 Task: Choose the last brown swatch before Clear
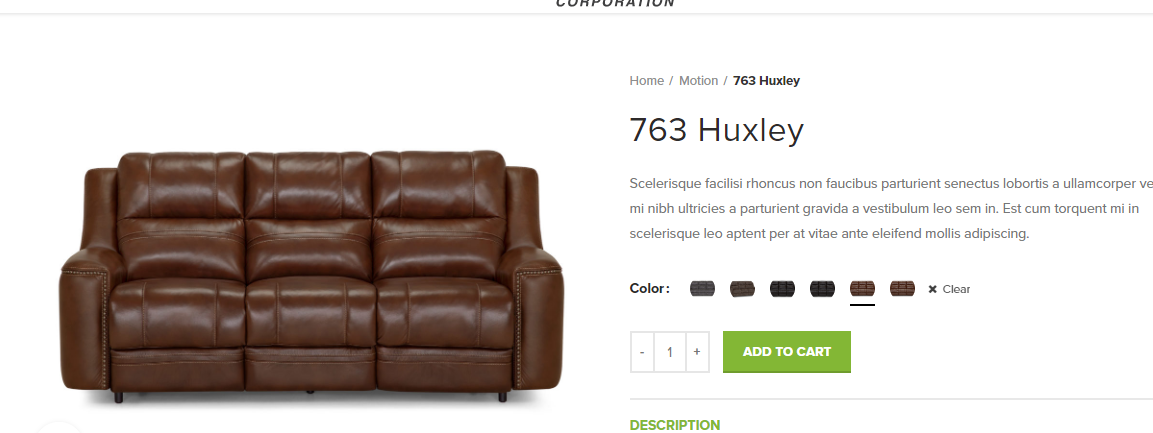[902, 289]
